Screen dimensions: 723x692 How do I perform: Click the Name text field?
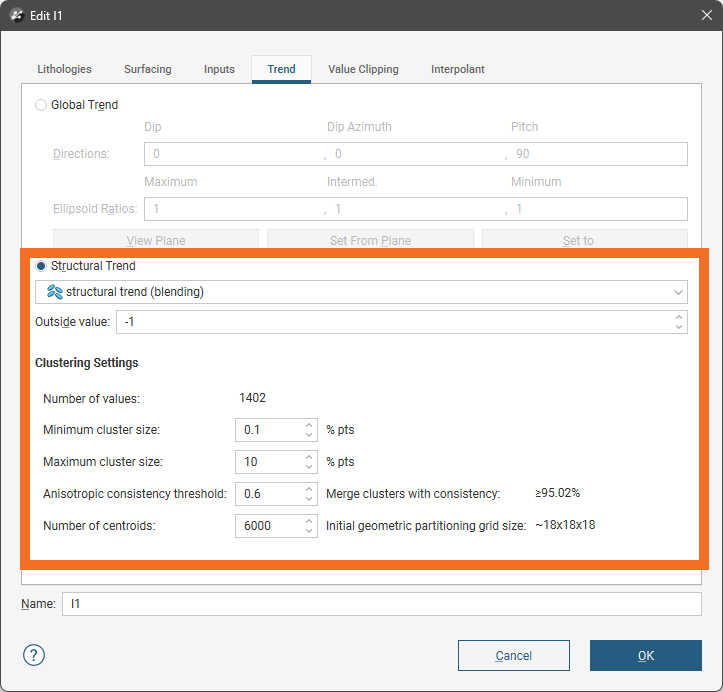point(381,604)
